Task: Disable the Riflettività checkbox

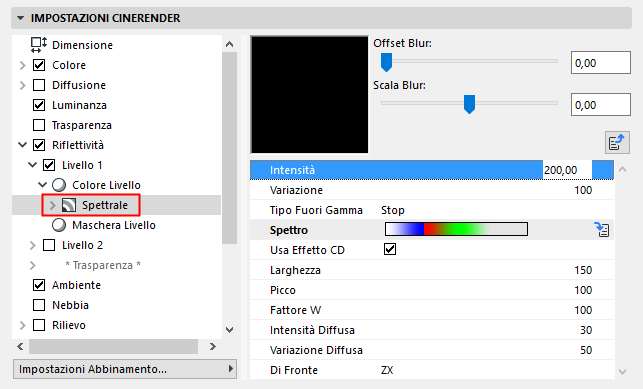Action: (x=39, y=145)
